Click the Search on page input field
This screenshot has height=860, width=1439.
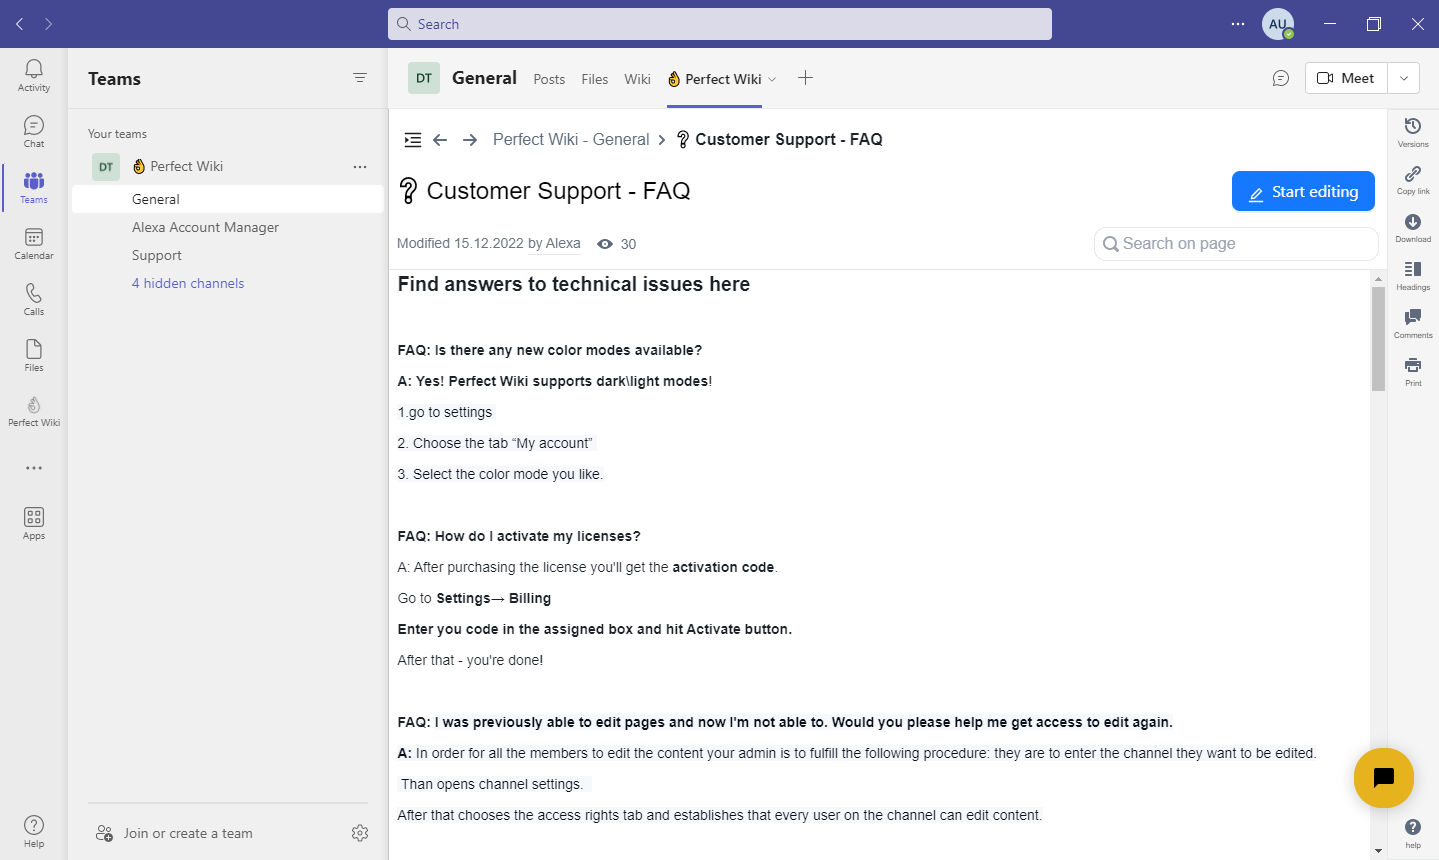[1234, 243]
